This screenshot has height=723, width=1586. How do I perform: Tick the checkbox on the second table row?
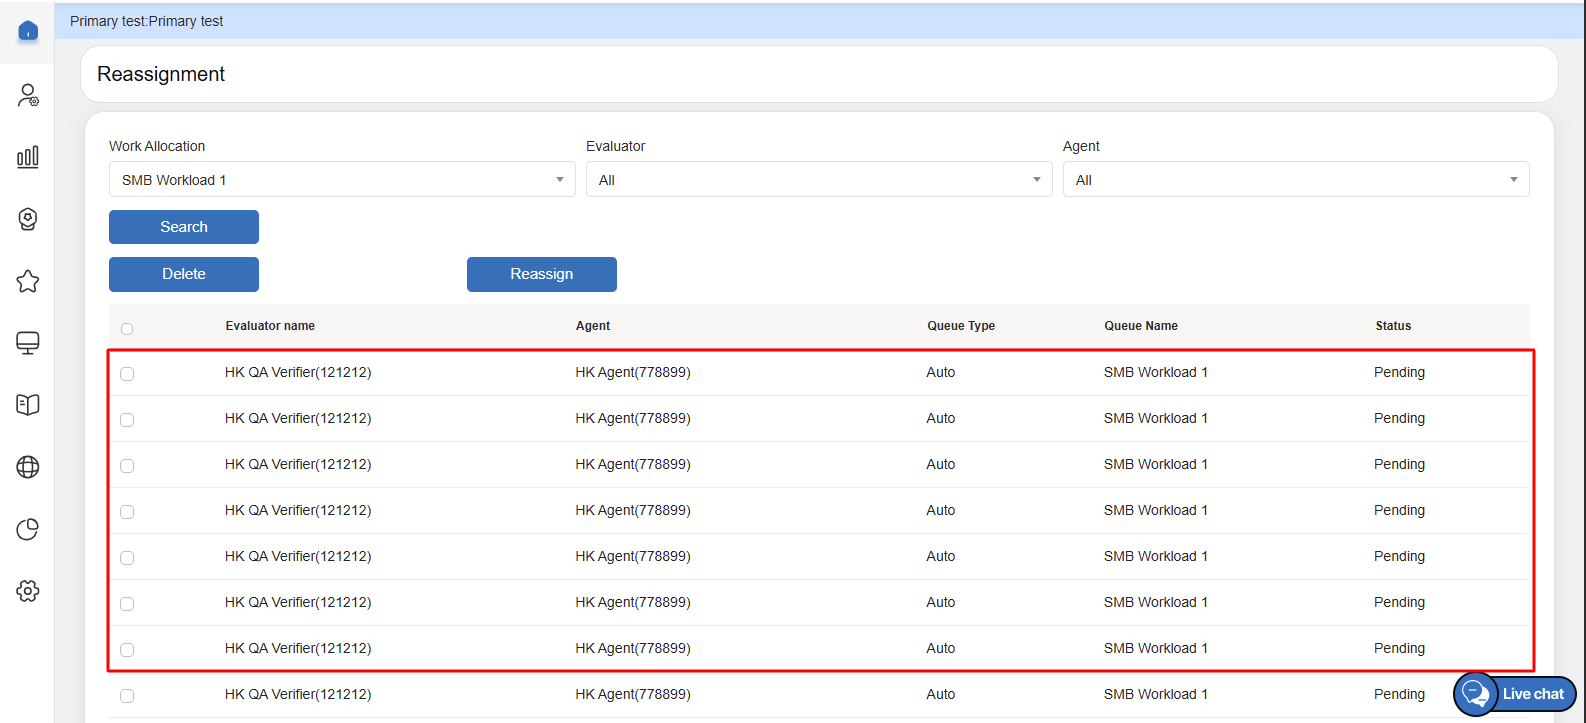127,420
